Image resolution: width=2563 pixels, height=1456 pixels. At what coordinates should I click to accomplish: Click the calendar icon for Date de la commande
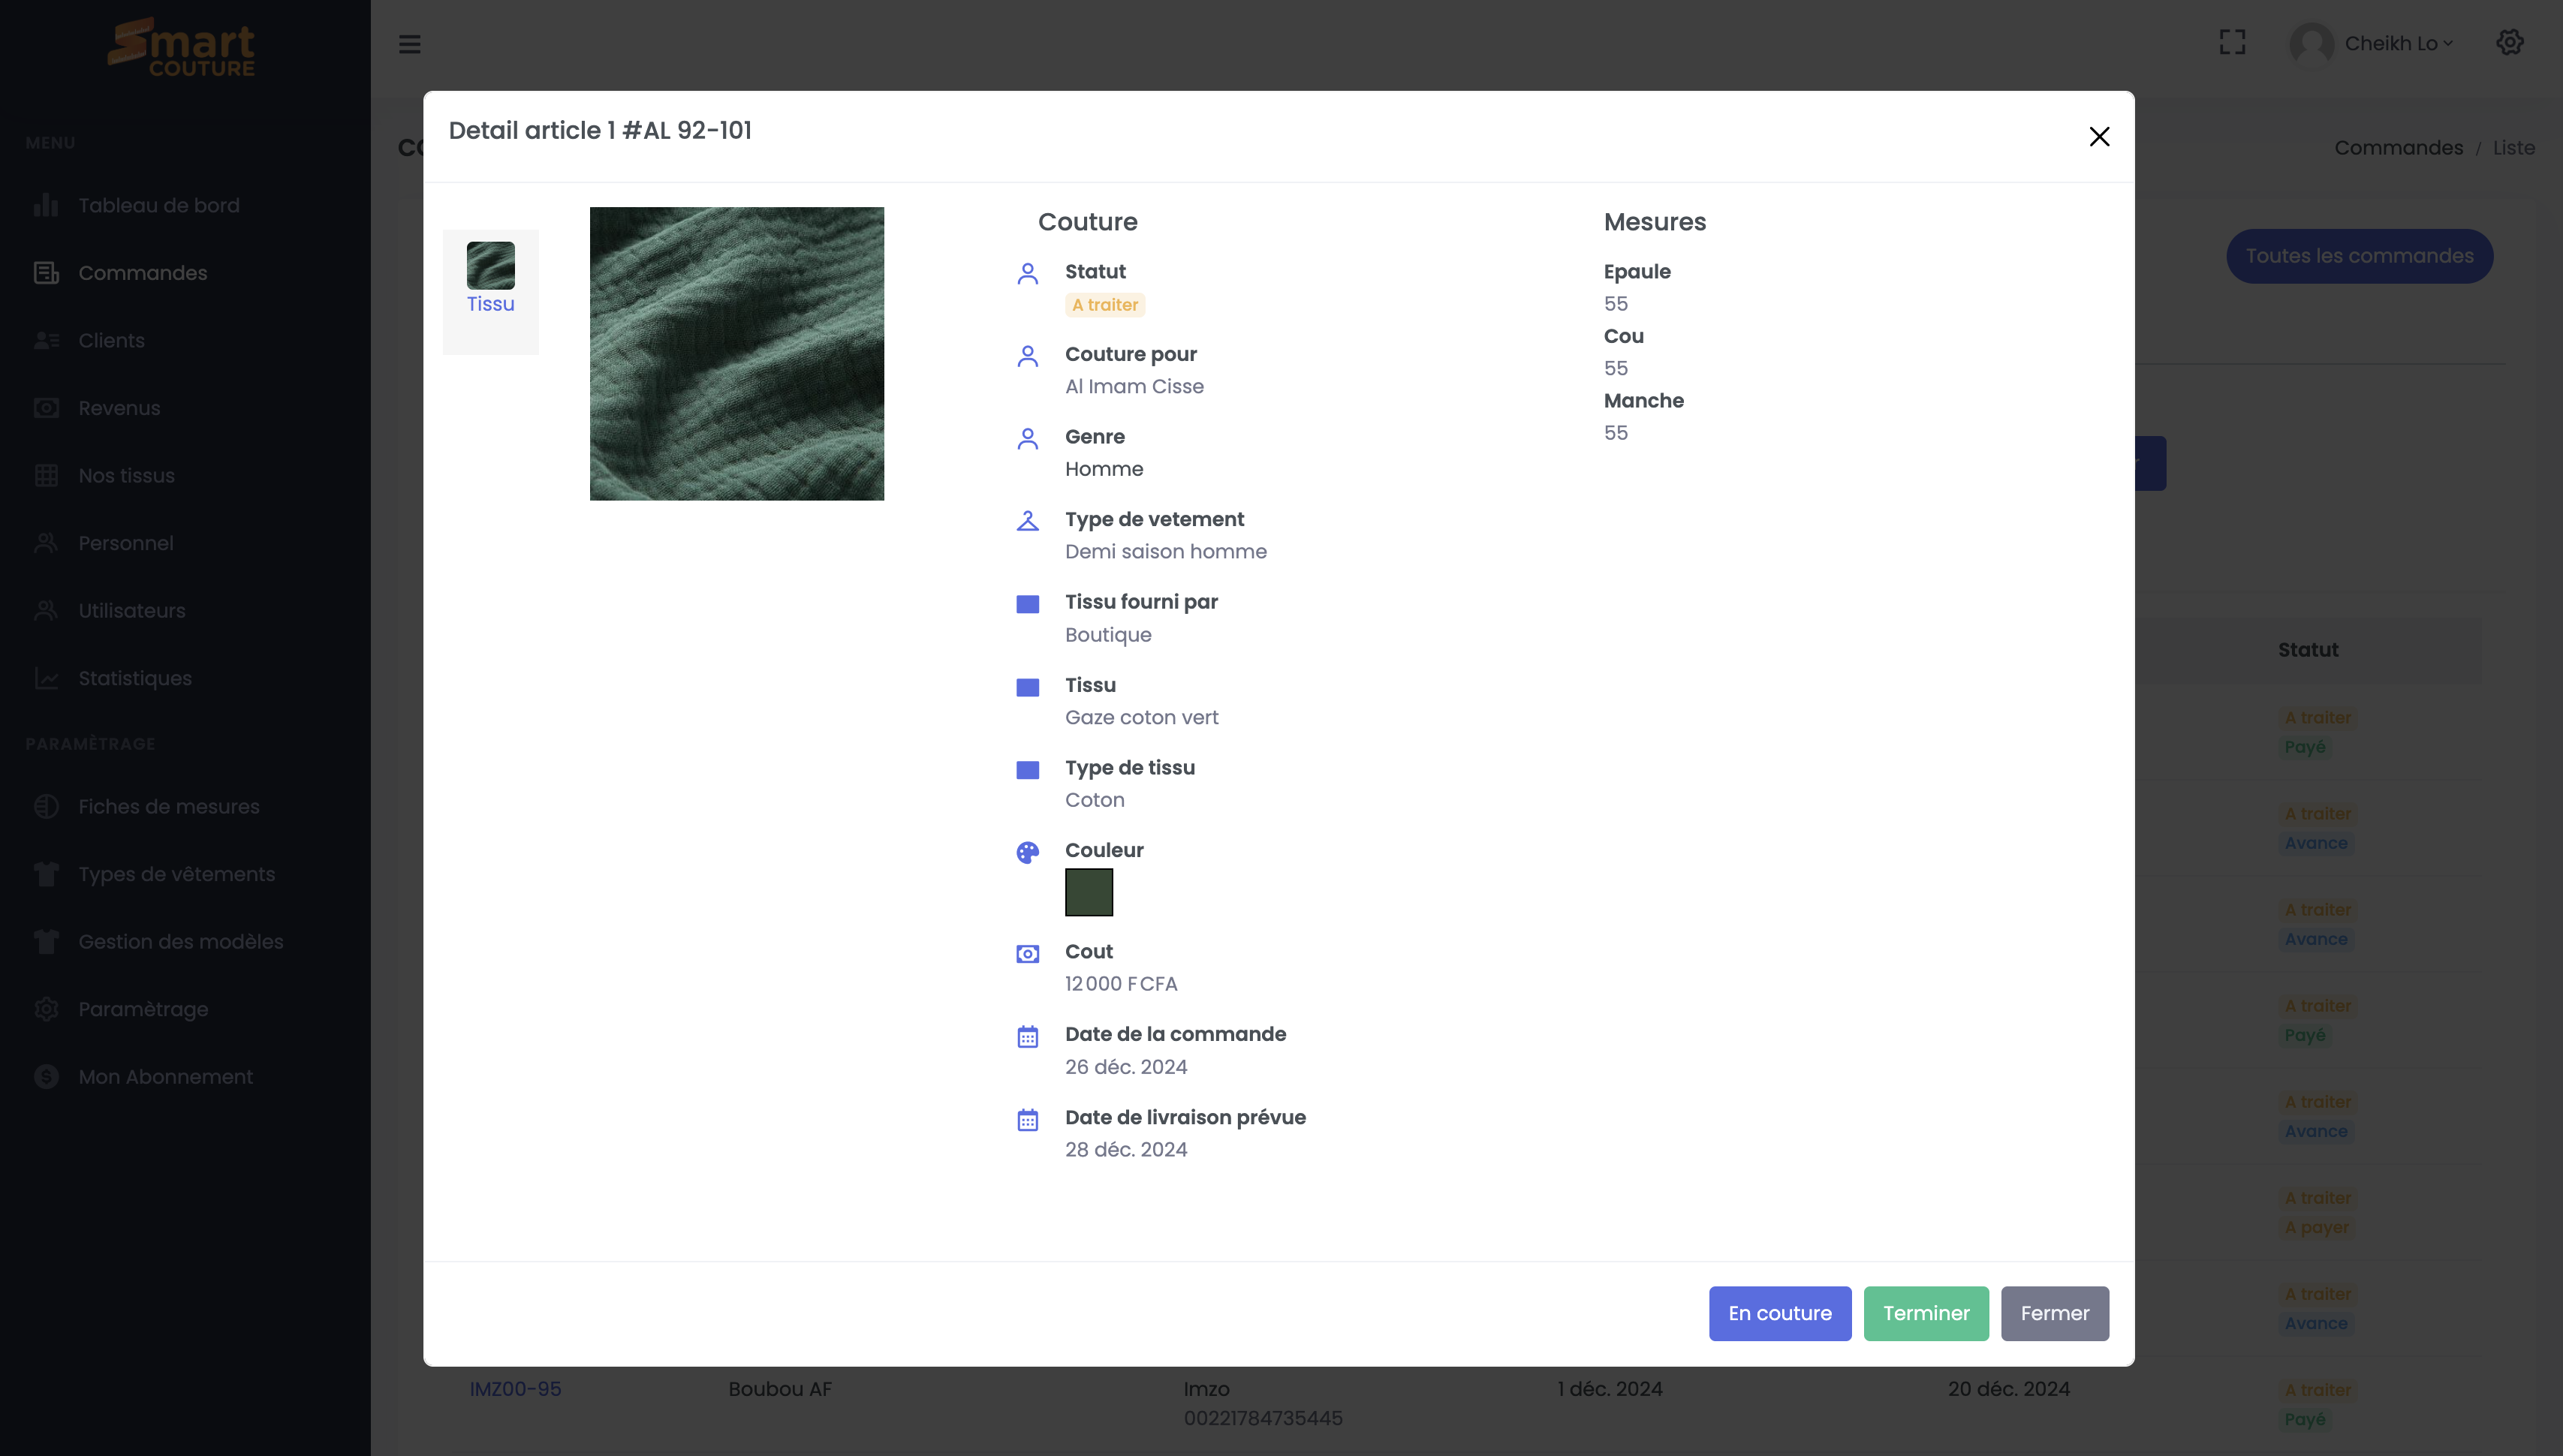(1027, 1037)
